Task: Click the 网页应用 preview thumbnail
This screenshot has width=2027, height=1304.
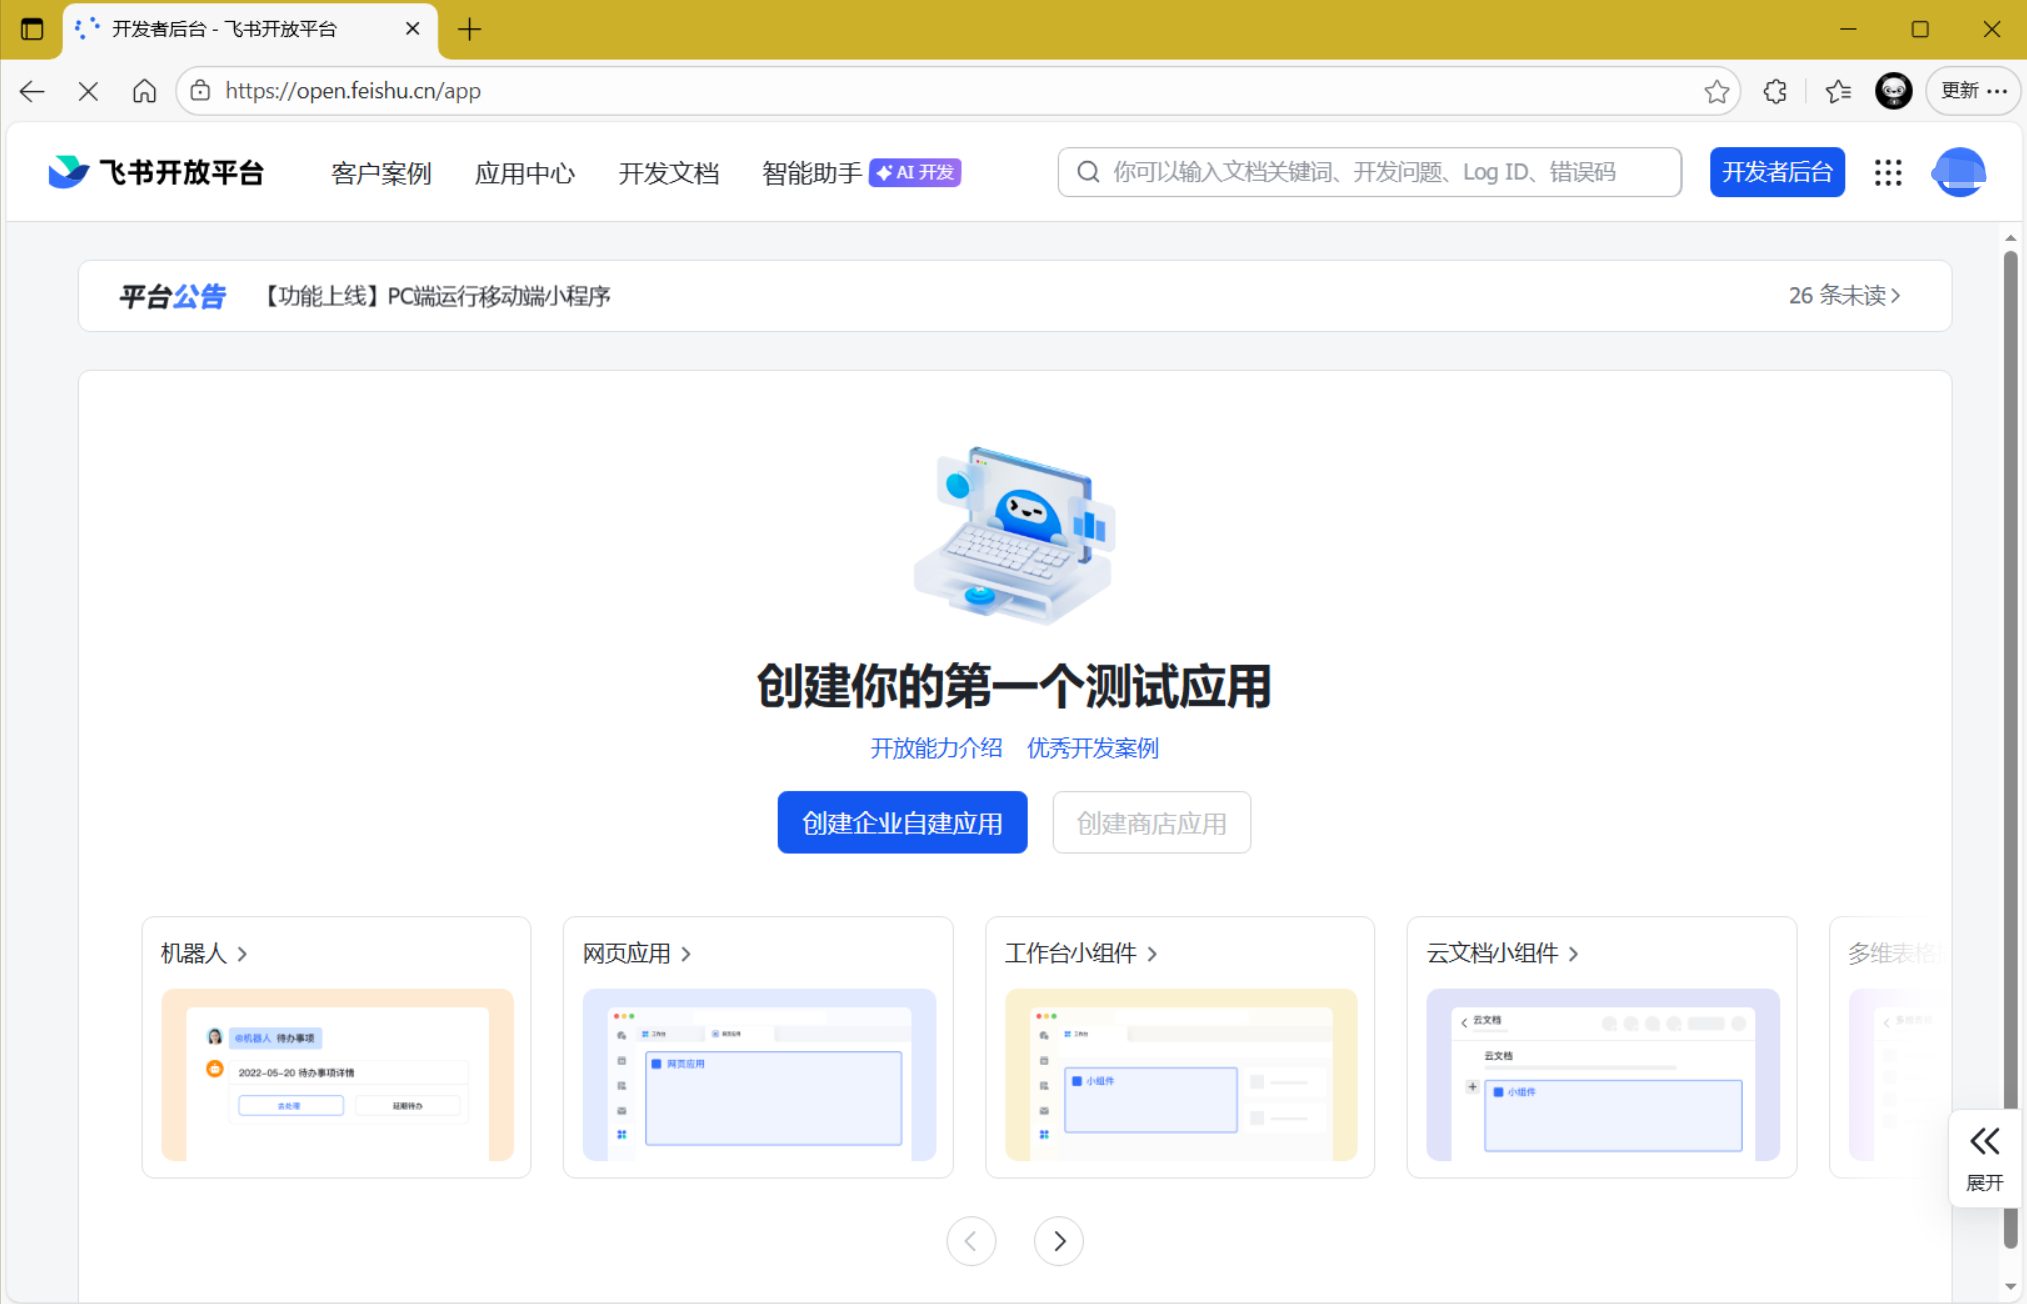Action: pyautogui.click(x=759, y=1074)
